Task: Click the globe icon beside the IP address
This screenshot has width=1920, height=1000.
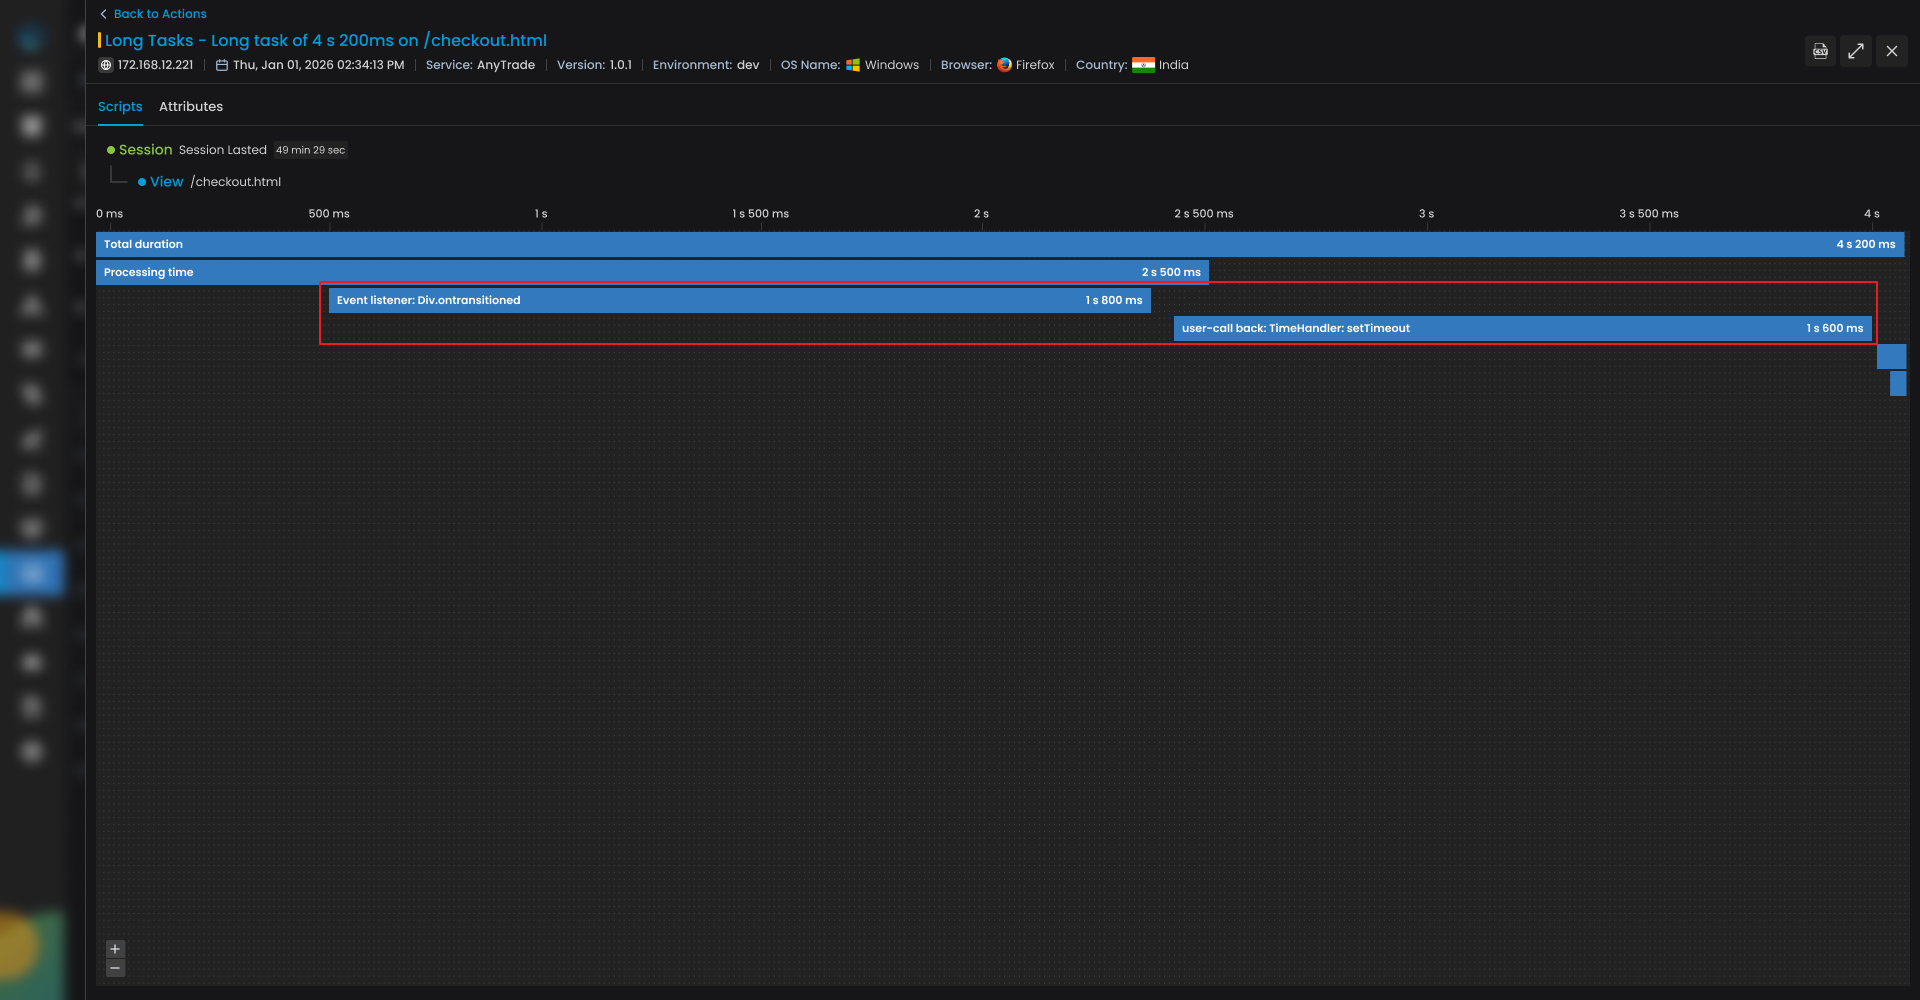Action: [106, 65]
